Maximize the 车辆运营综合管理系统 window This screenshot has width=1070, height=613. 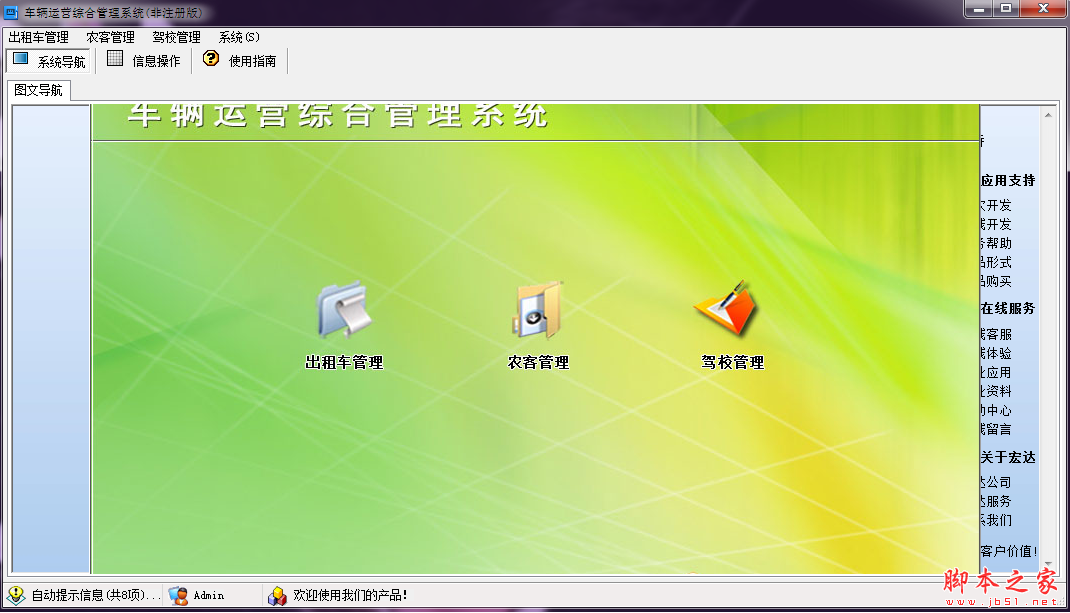pyautogui.click(x=1005, y=9)
